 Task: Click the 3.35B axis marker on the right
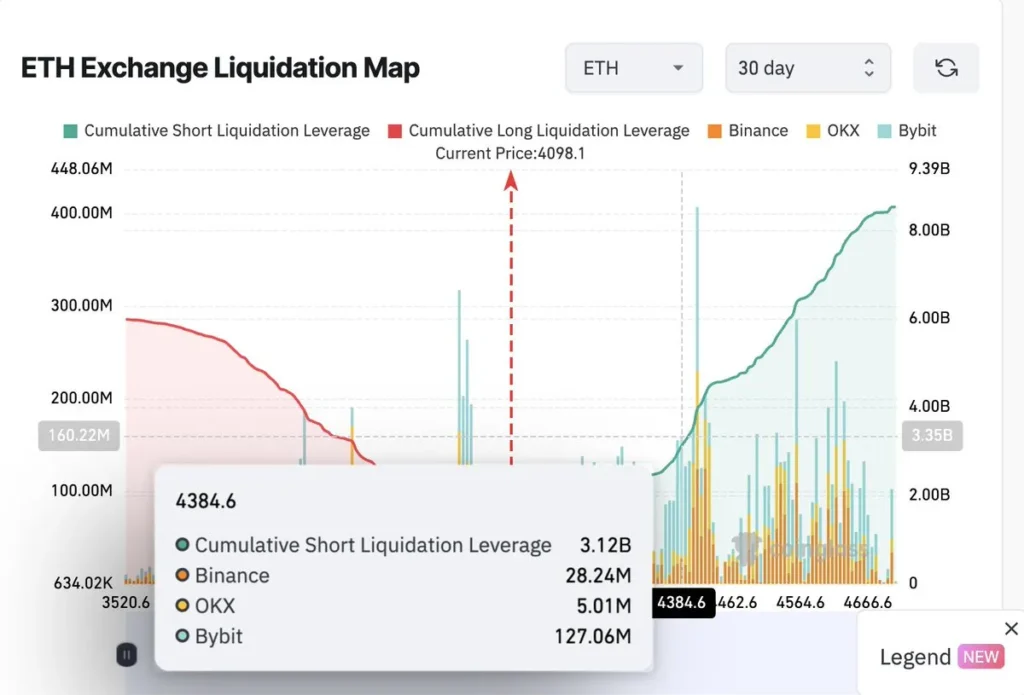pyautogui.click(x=932, y=436)
